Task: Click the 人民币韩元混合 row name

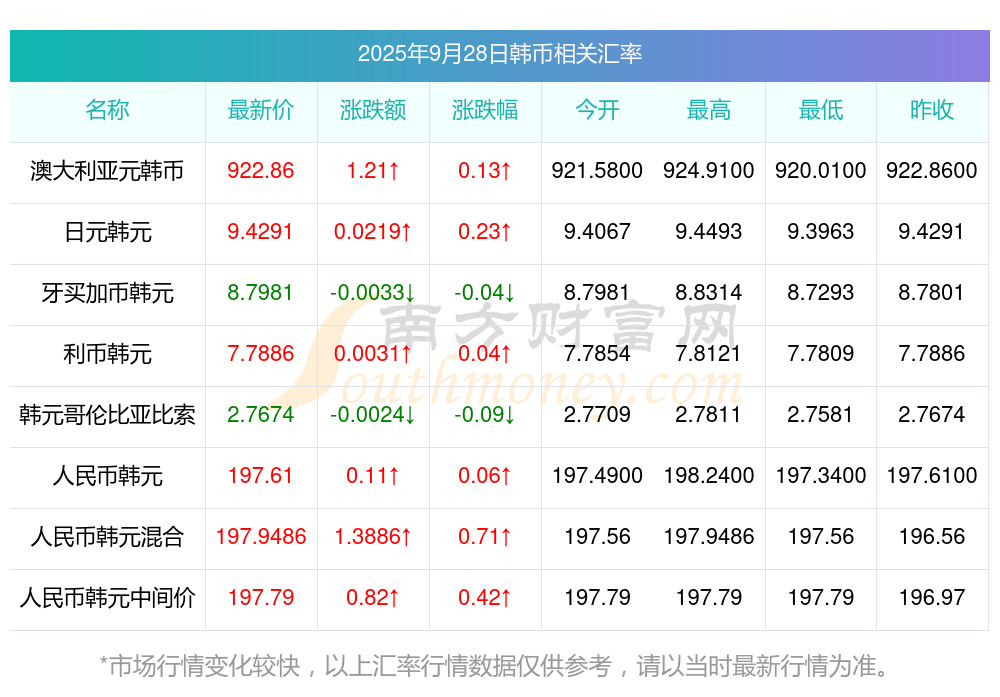Action: point(107,536)
